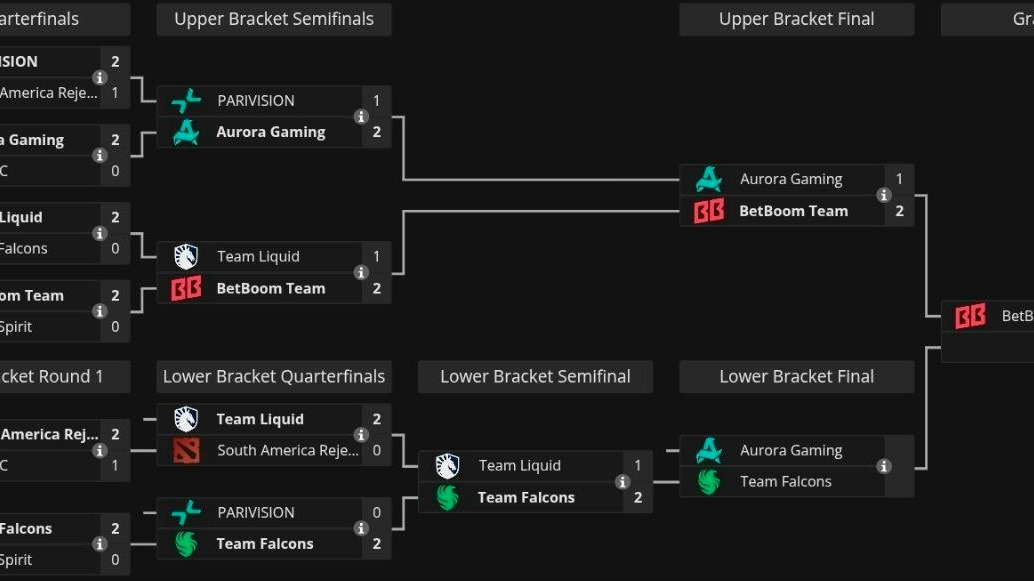
Task: Click South America Rejects Dota logo
Action: coord(186,451)
